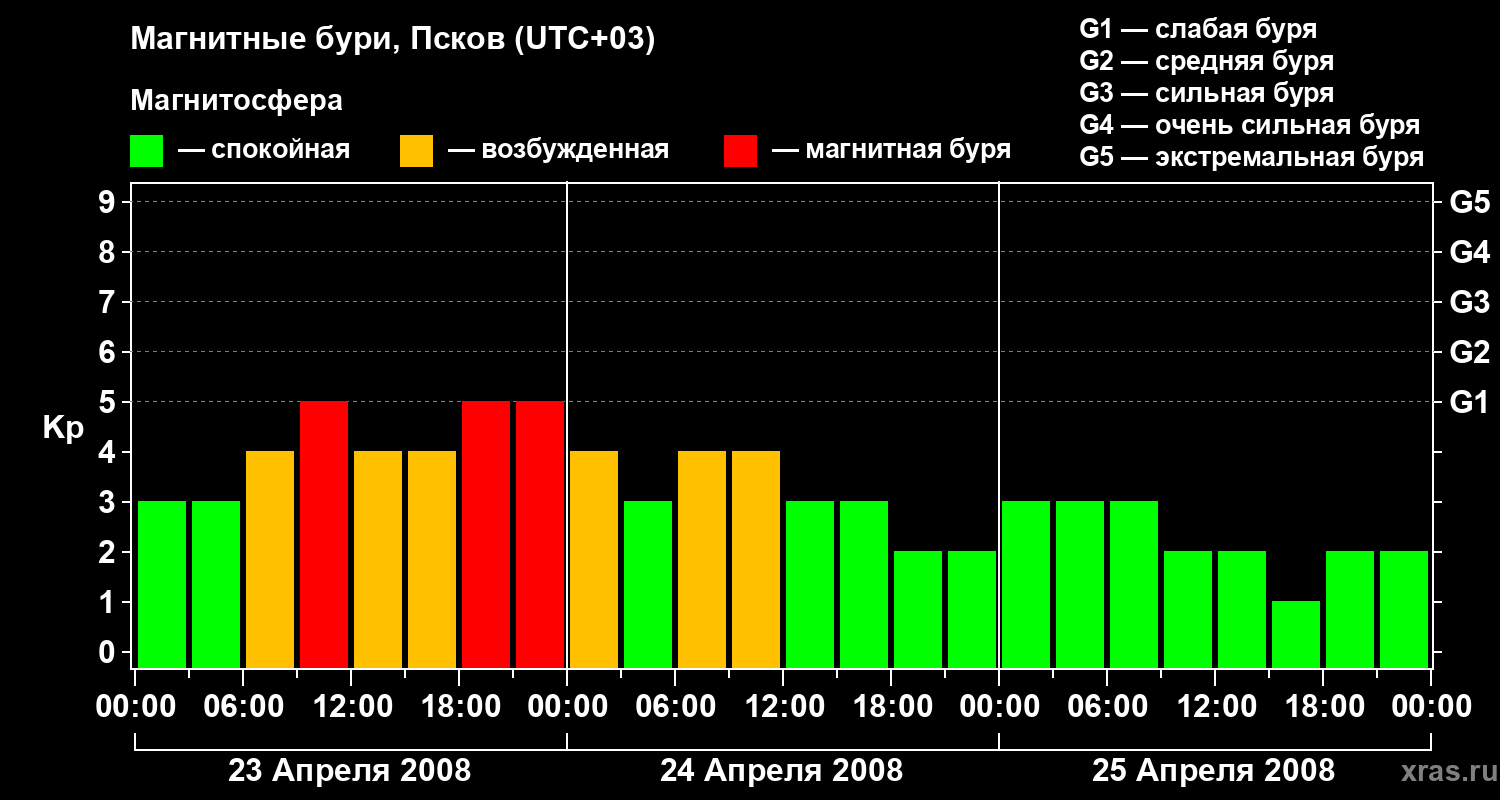Click the 'G4 — очень сильная буря' description line
1500x800 pixels.
coord(1250,125)
